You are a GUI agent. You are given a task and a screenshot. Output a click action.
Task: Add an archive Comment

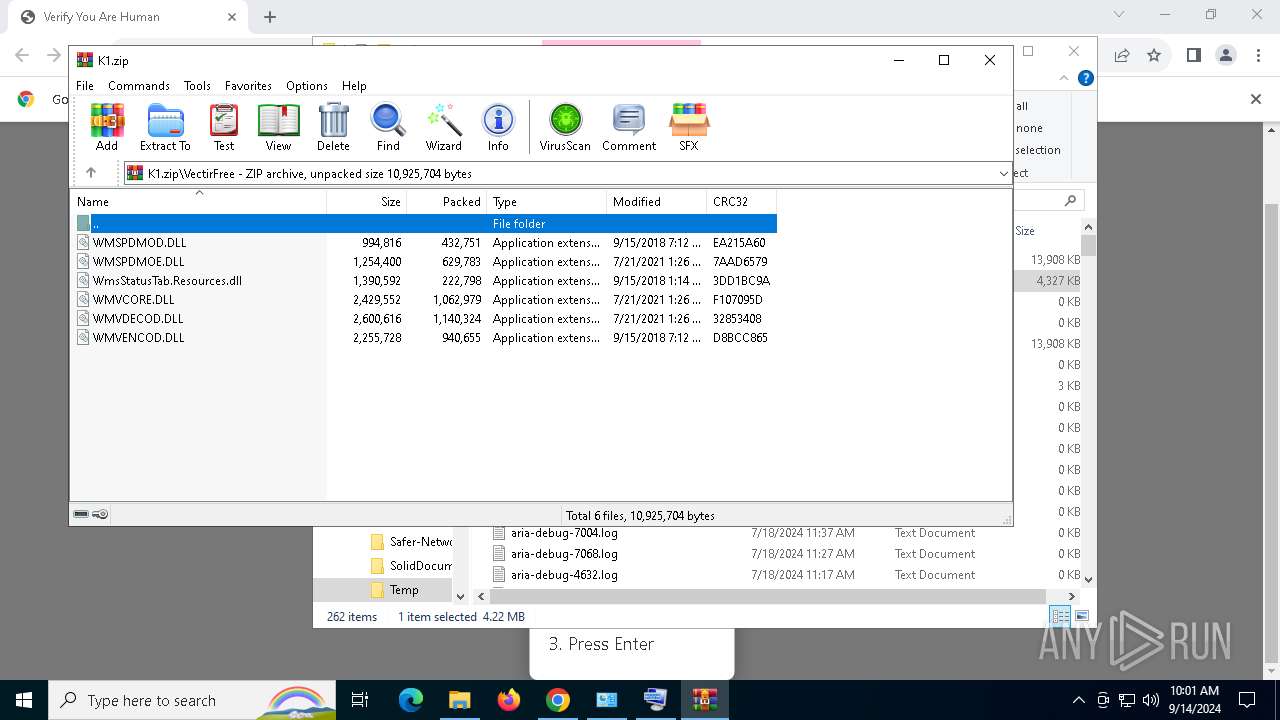(629, 128)
